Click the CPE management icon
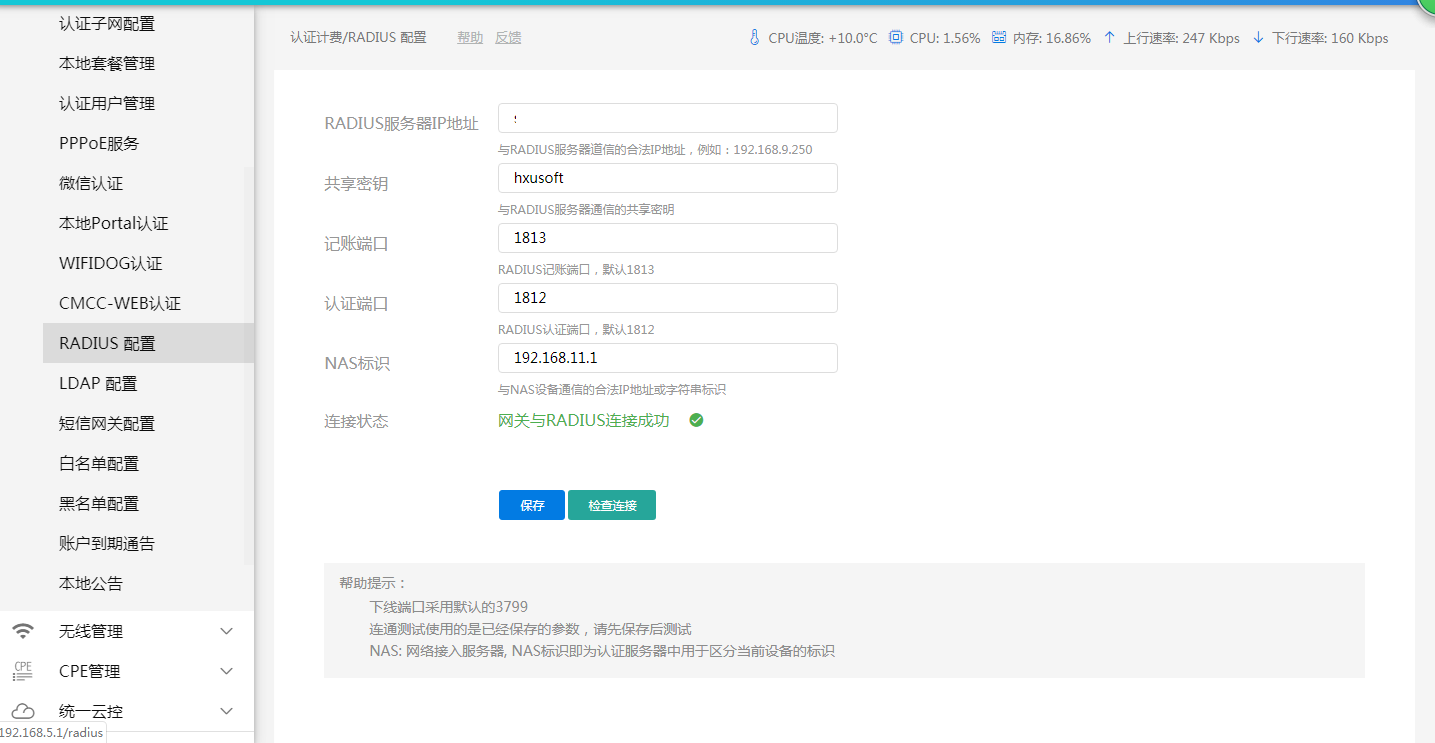 (22, 671)
